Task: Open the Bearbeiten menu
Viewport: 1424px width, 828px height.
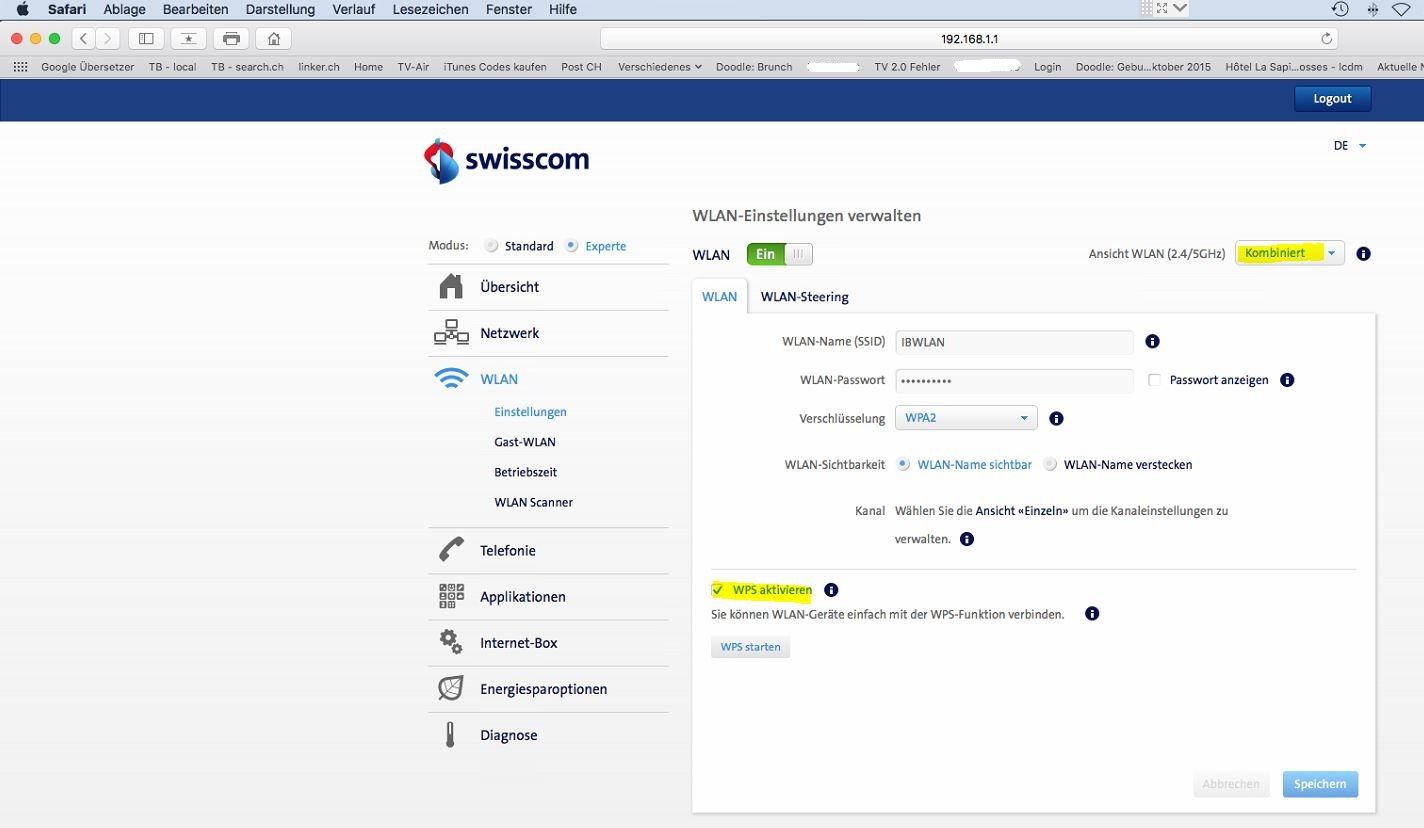Action: (196, 9)
